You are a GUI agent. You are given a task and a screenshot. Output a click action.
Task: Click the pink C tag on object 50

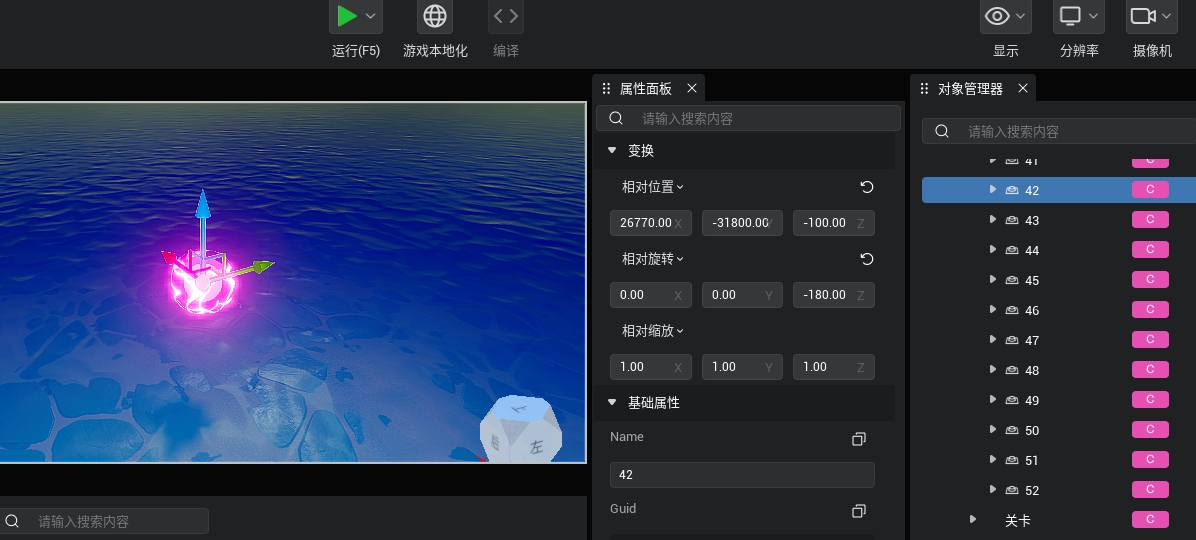click(x=1150, y=429)
